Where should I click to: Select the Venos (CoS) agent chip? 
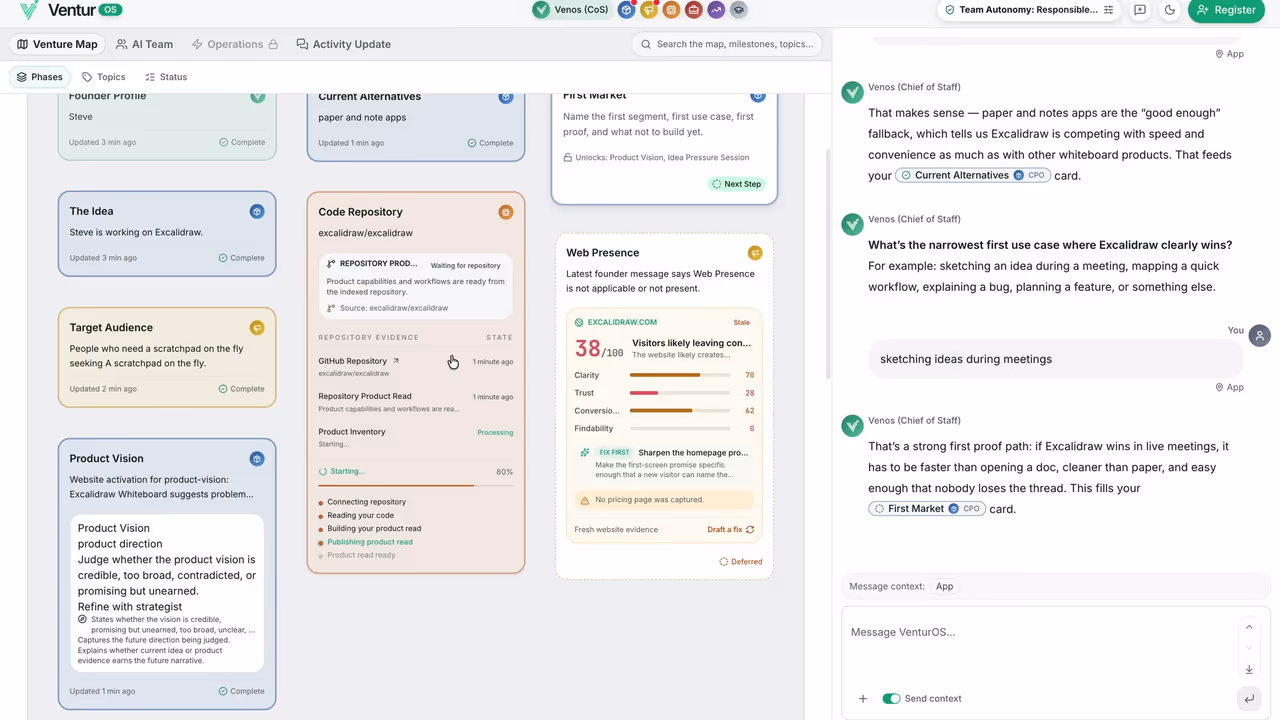(x=573, y=10)
